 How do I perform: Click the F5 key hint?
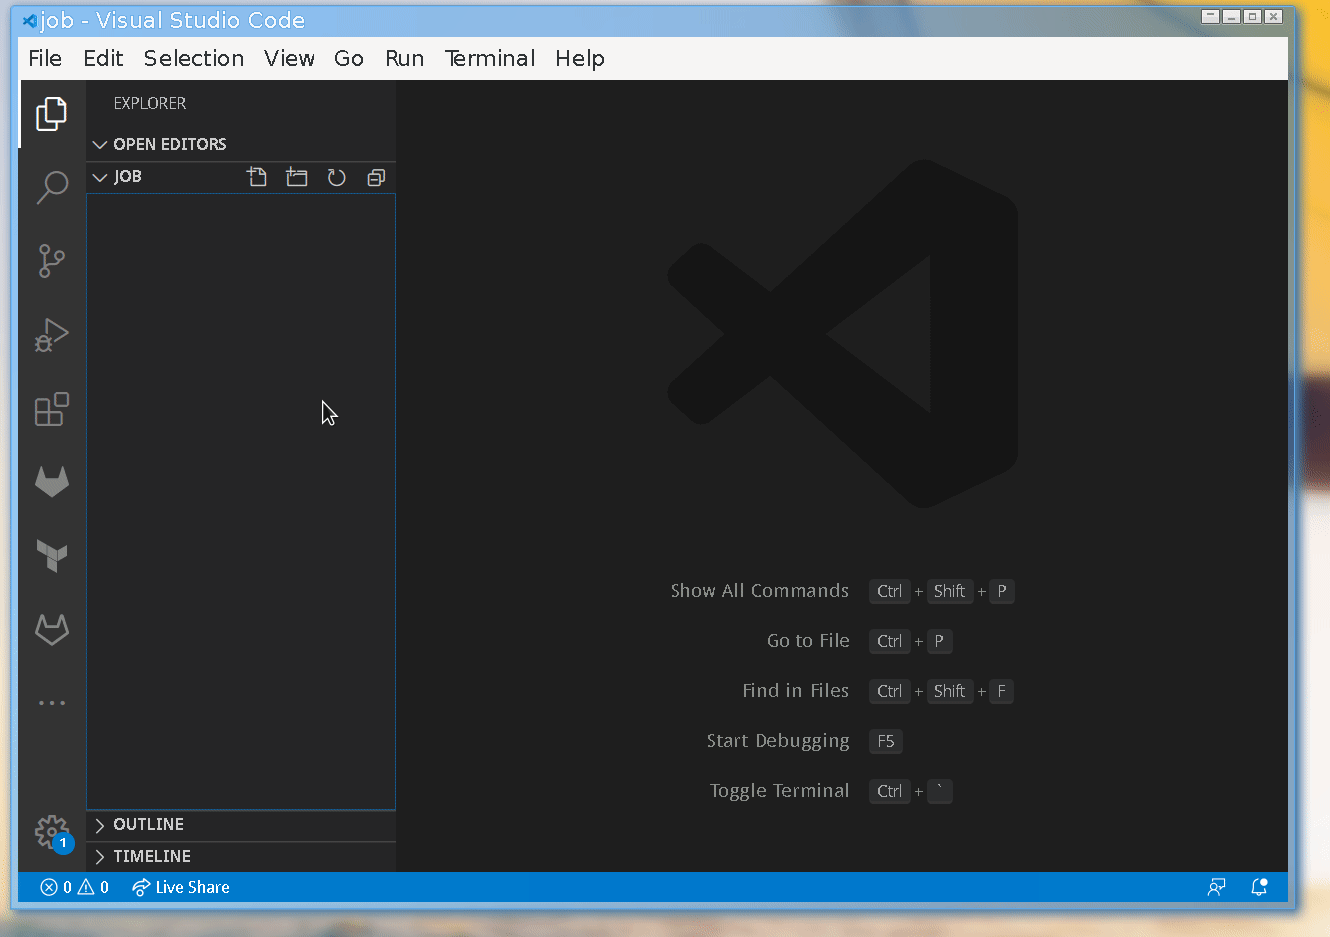886,741
